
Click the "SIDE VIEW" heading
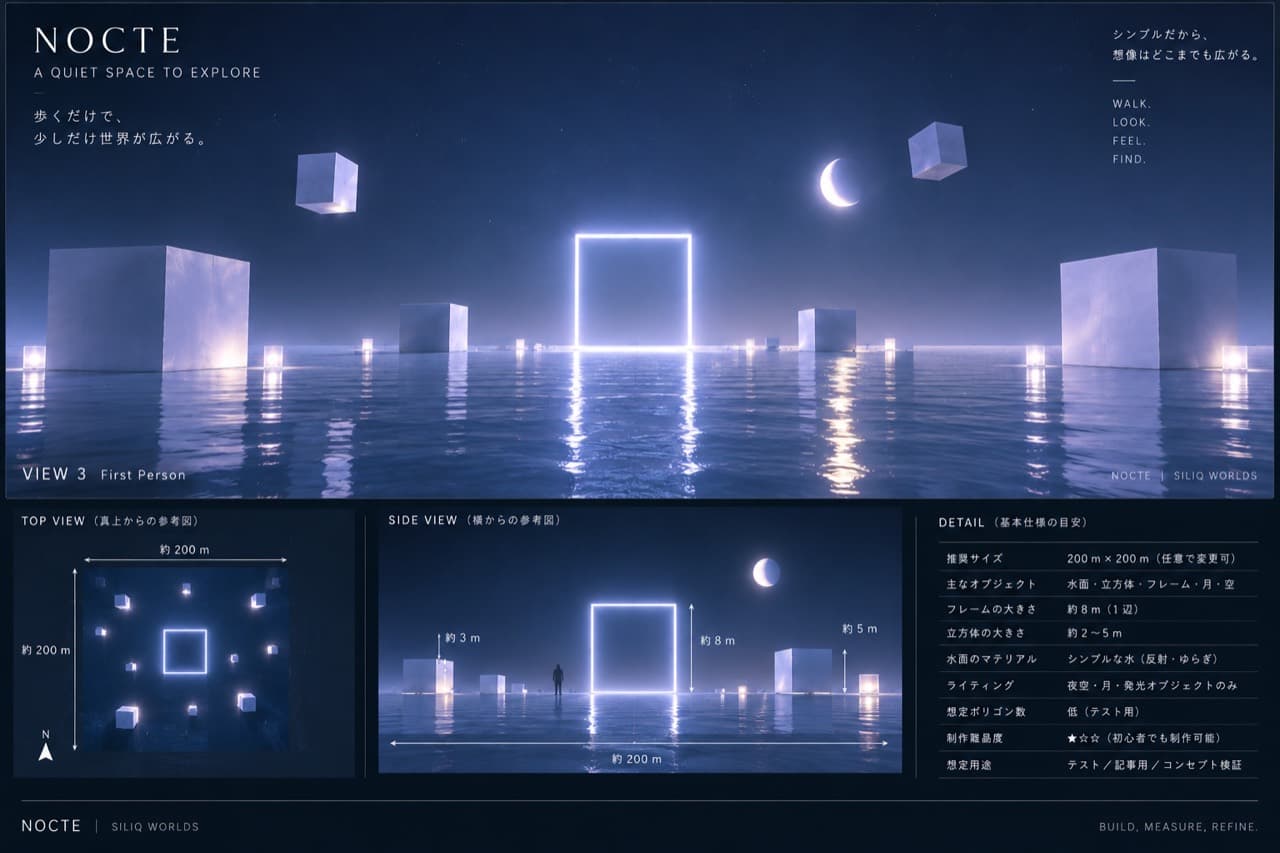(x=423, y=521)
